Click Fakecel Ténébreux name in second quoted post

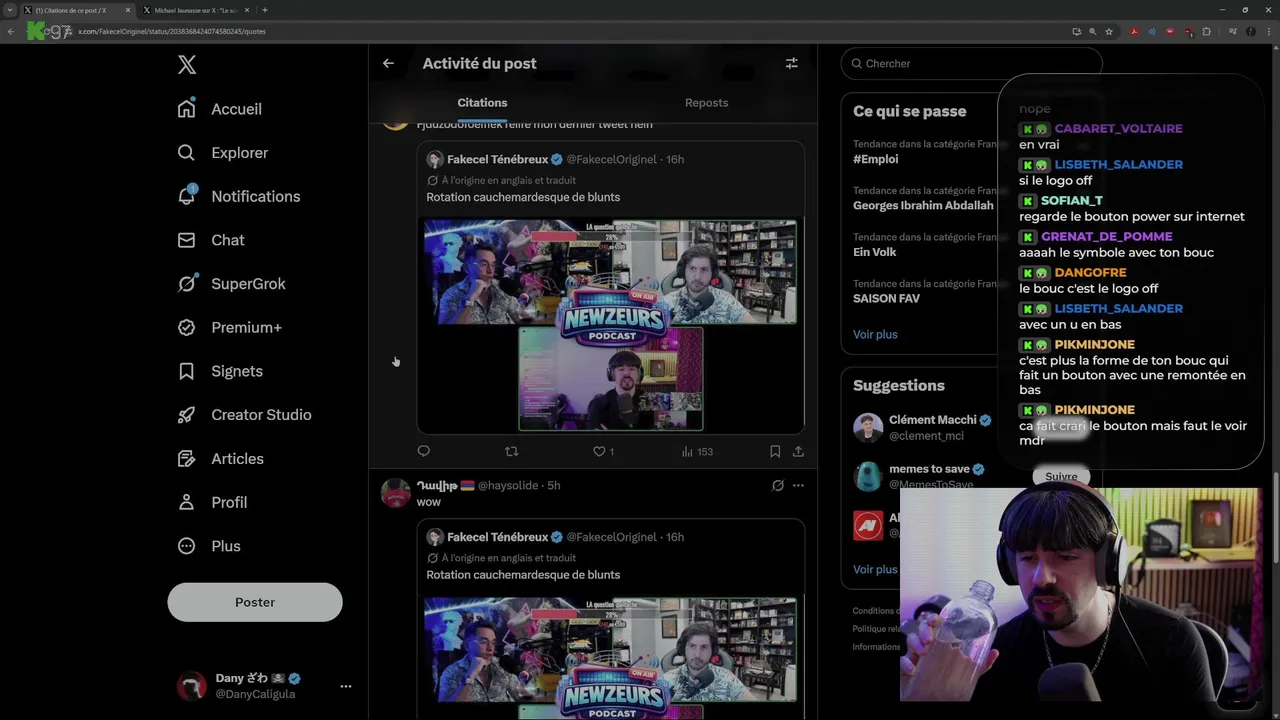[x=497, y=537]
